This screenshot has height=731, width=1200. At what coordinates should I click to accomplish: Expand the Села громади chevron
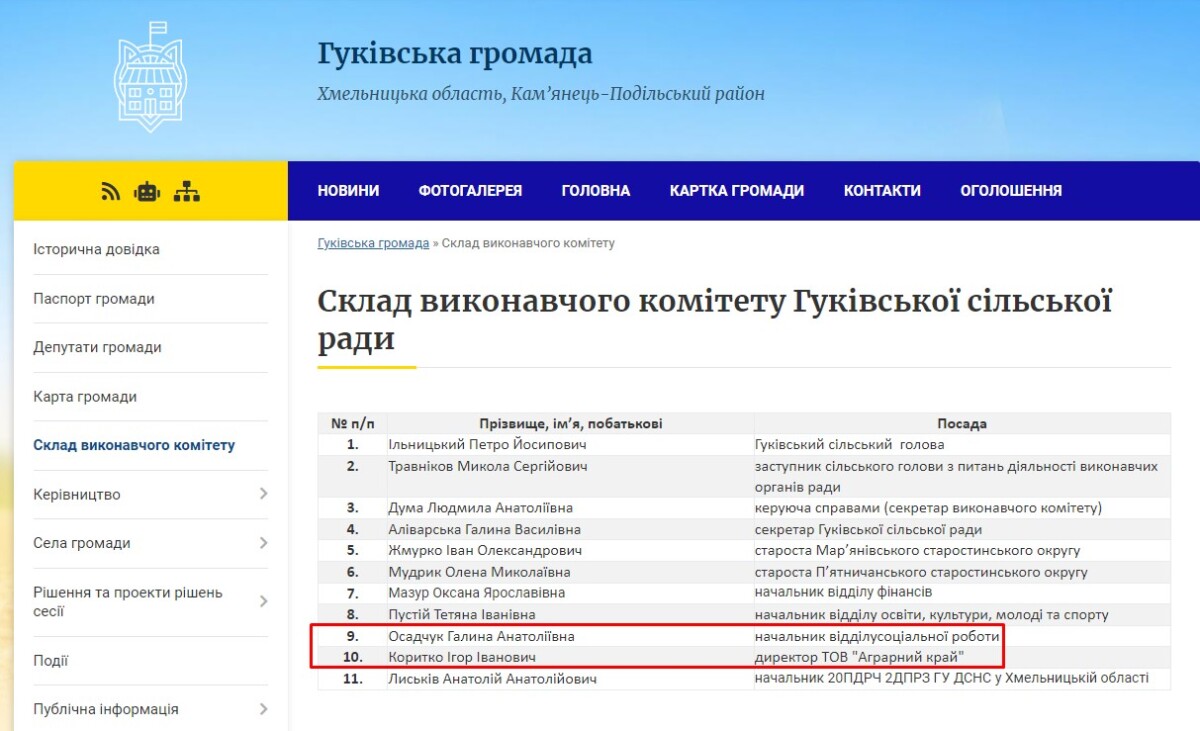[263, 543]
